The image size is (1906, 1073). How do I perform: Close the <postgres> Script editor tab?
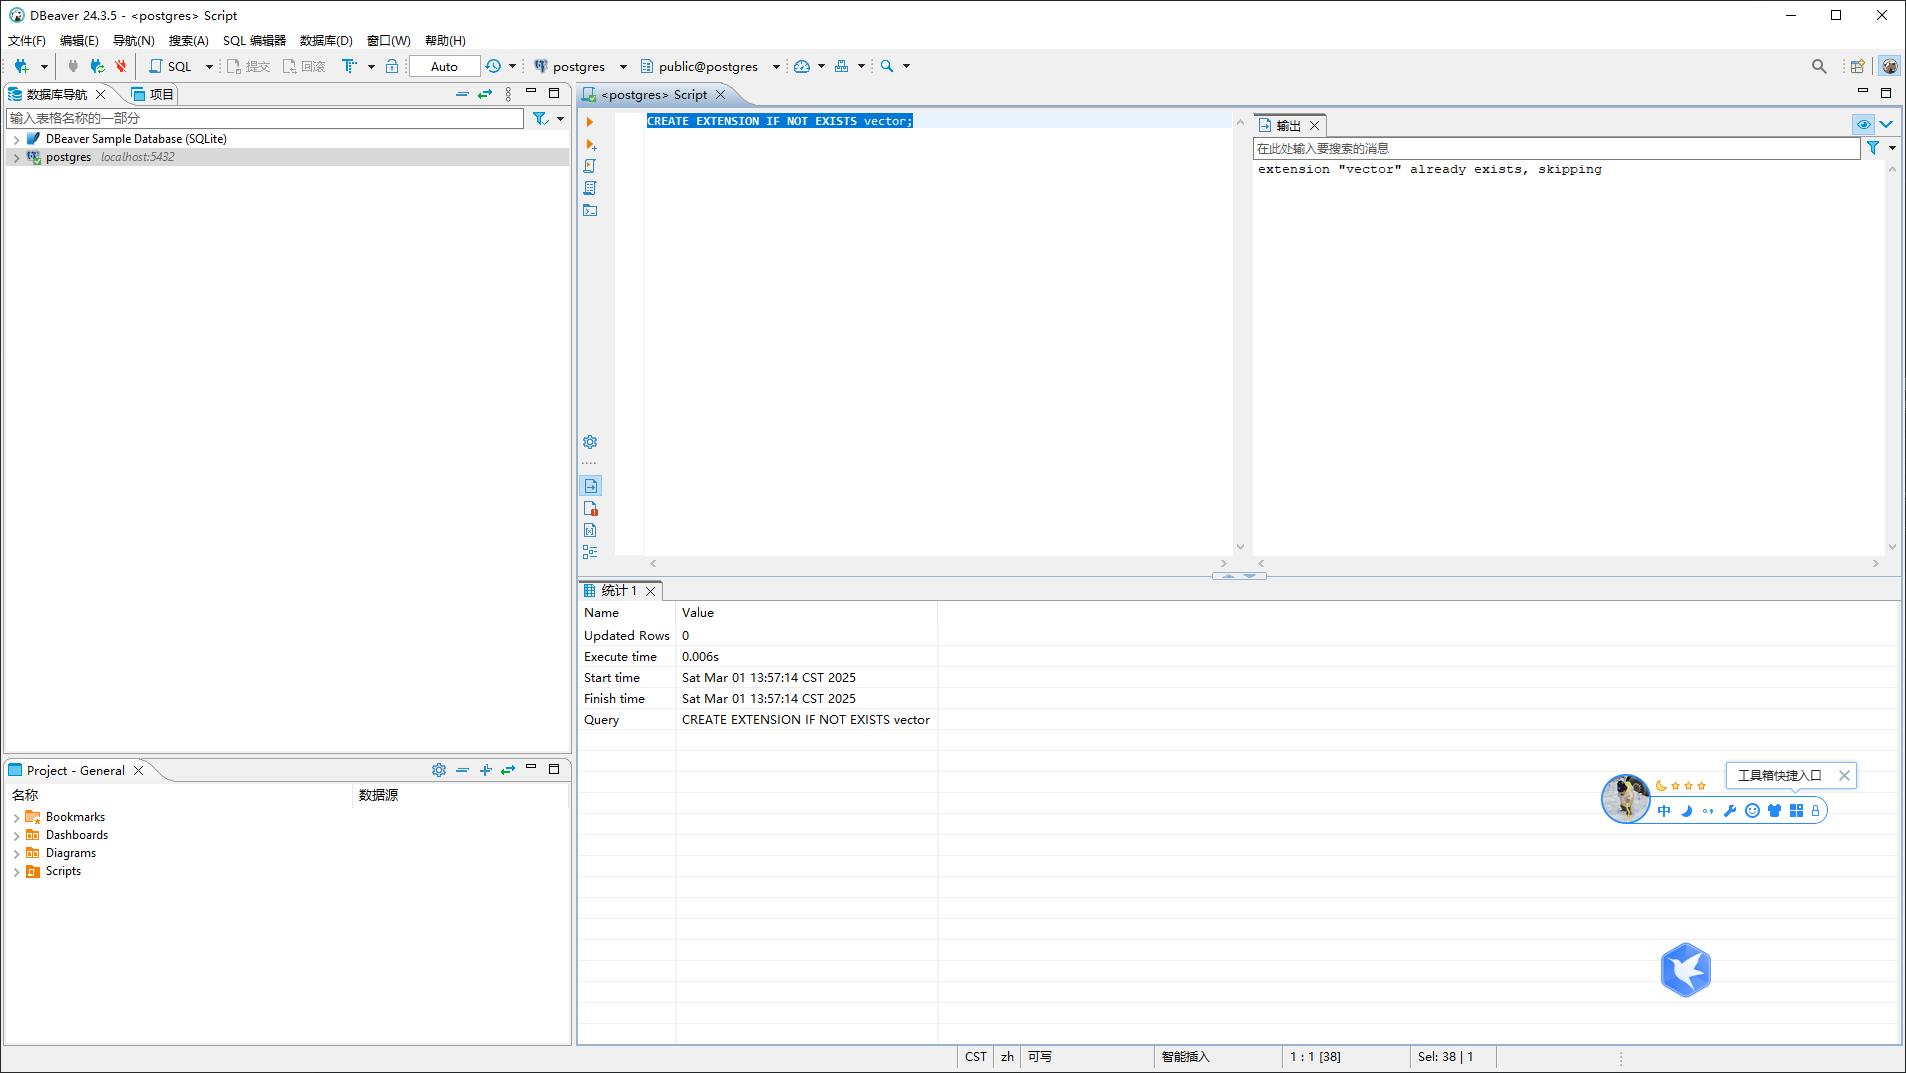tap(720, 95)
